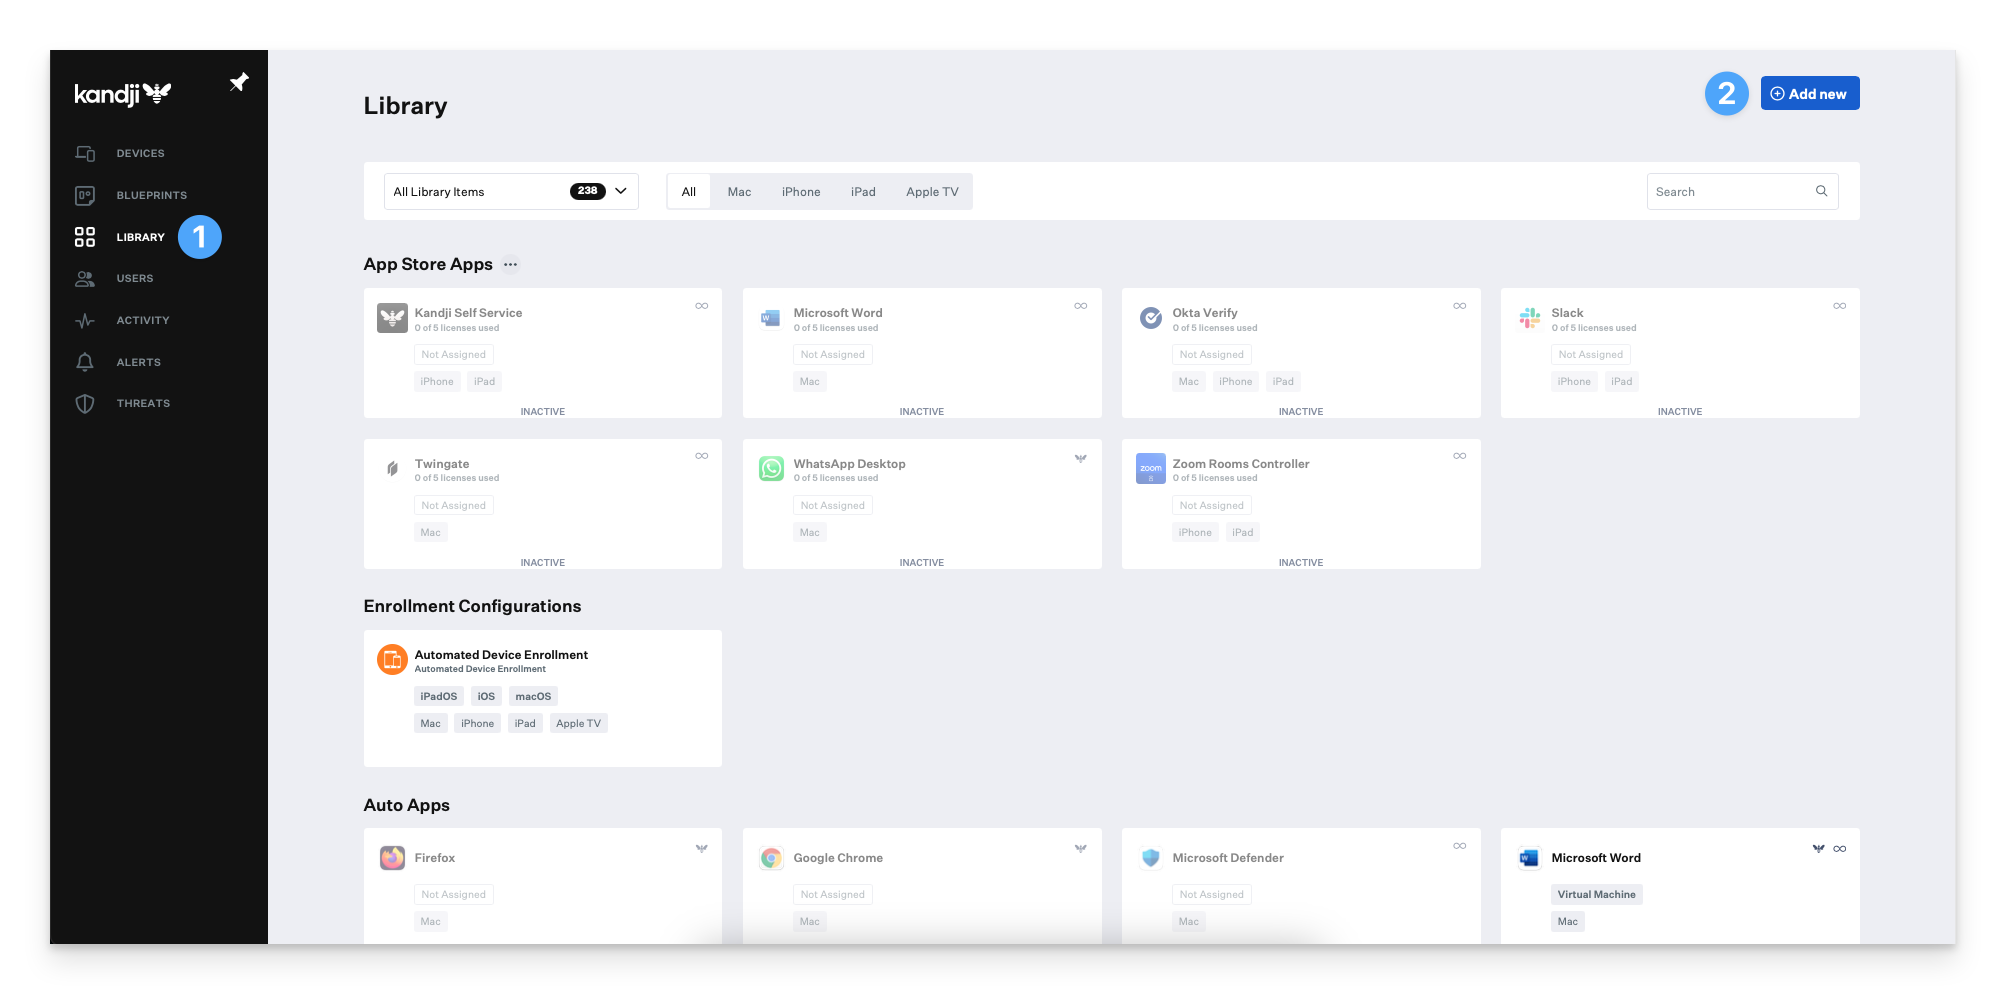Open the App Store Apps ellipsis menu
Image resolution: width=2006 pixels, height=994 pixels.
(511, 265)
